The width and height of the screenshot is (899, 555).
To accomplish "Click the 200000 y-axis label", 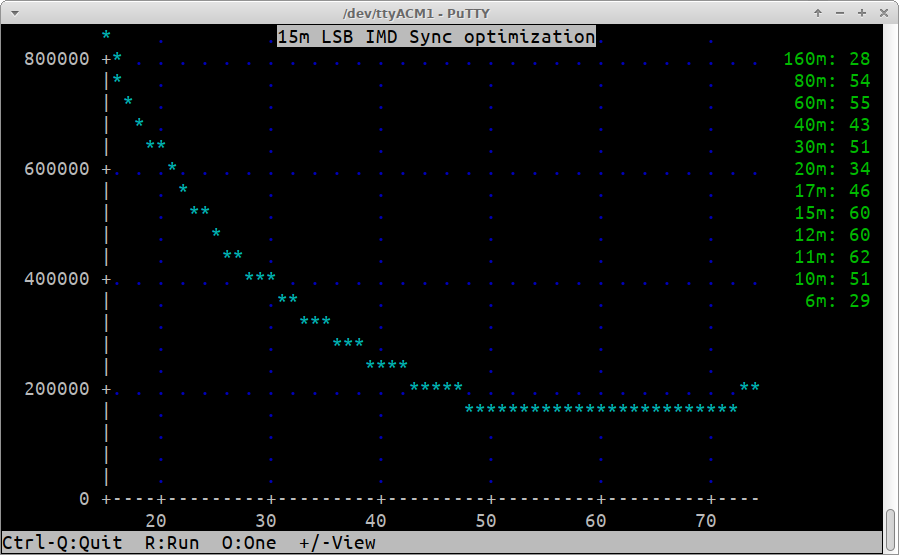I will [56, 389].
